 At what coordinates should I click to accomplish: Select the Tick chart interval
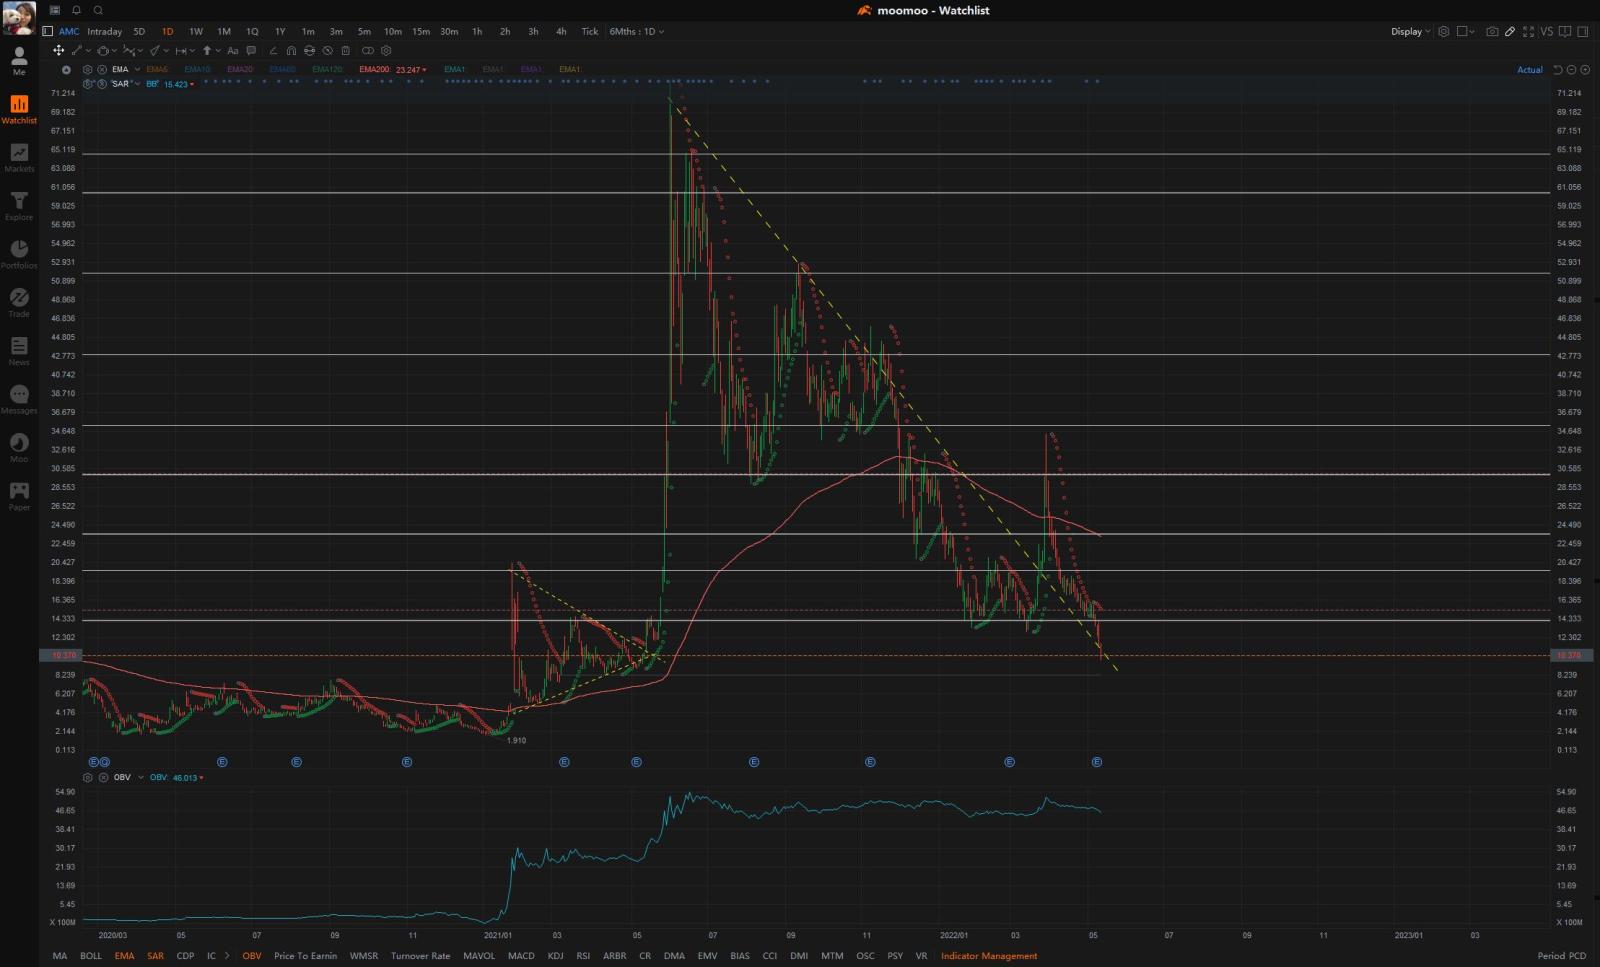click(590, 31)
